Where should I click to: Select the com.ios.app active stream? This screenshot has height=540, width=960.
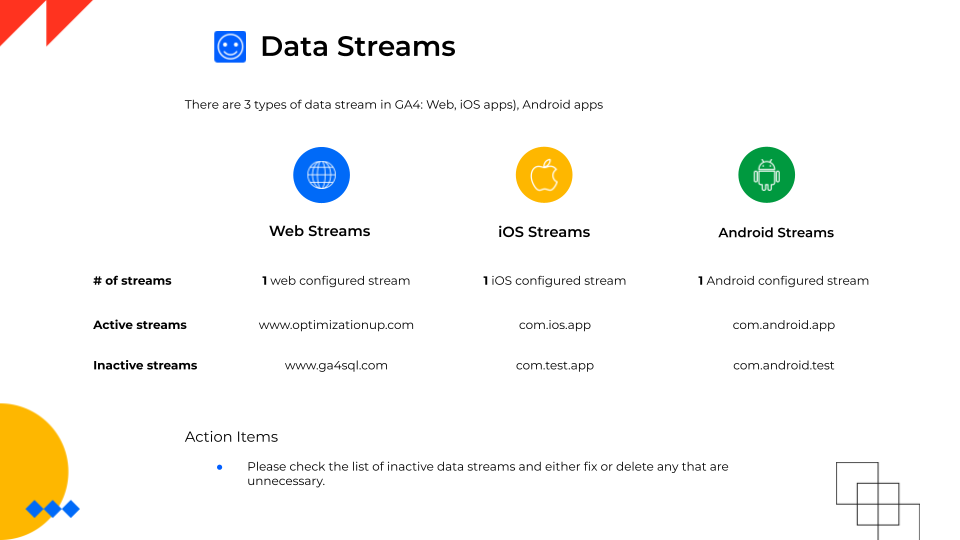pyautogui.click(x=555, y=325)
